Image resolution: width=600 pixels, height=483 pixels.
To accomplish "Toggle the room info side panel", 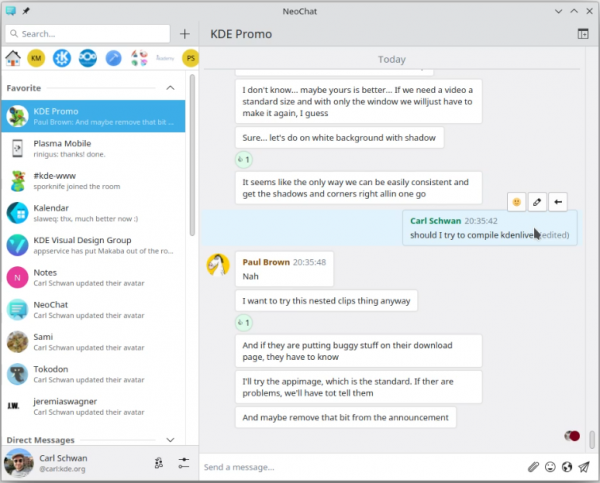I will click(x=583, y=33).
